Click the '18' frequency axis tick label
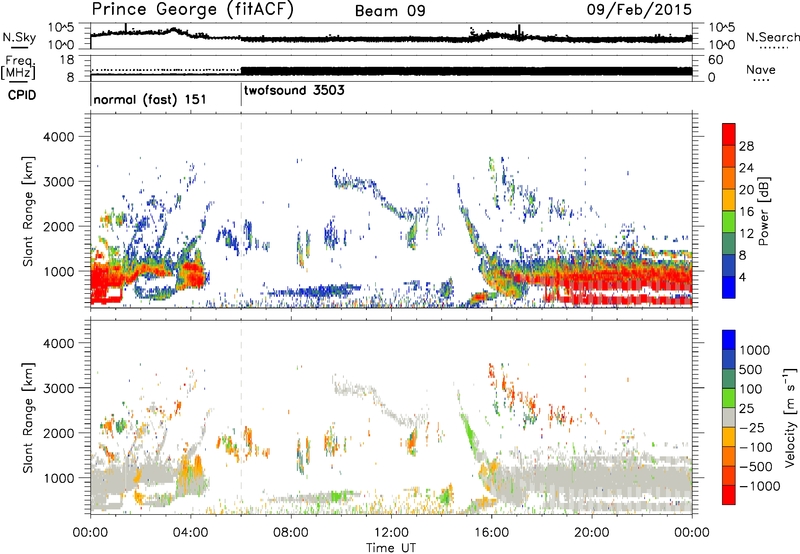The width and height of the screenshot is (800, 554). 67,60
